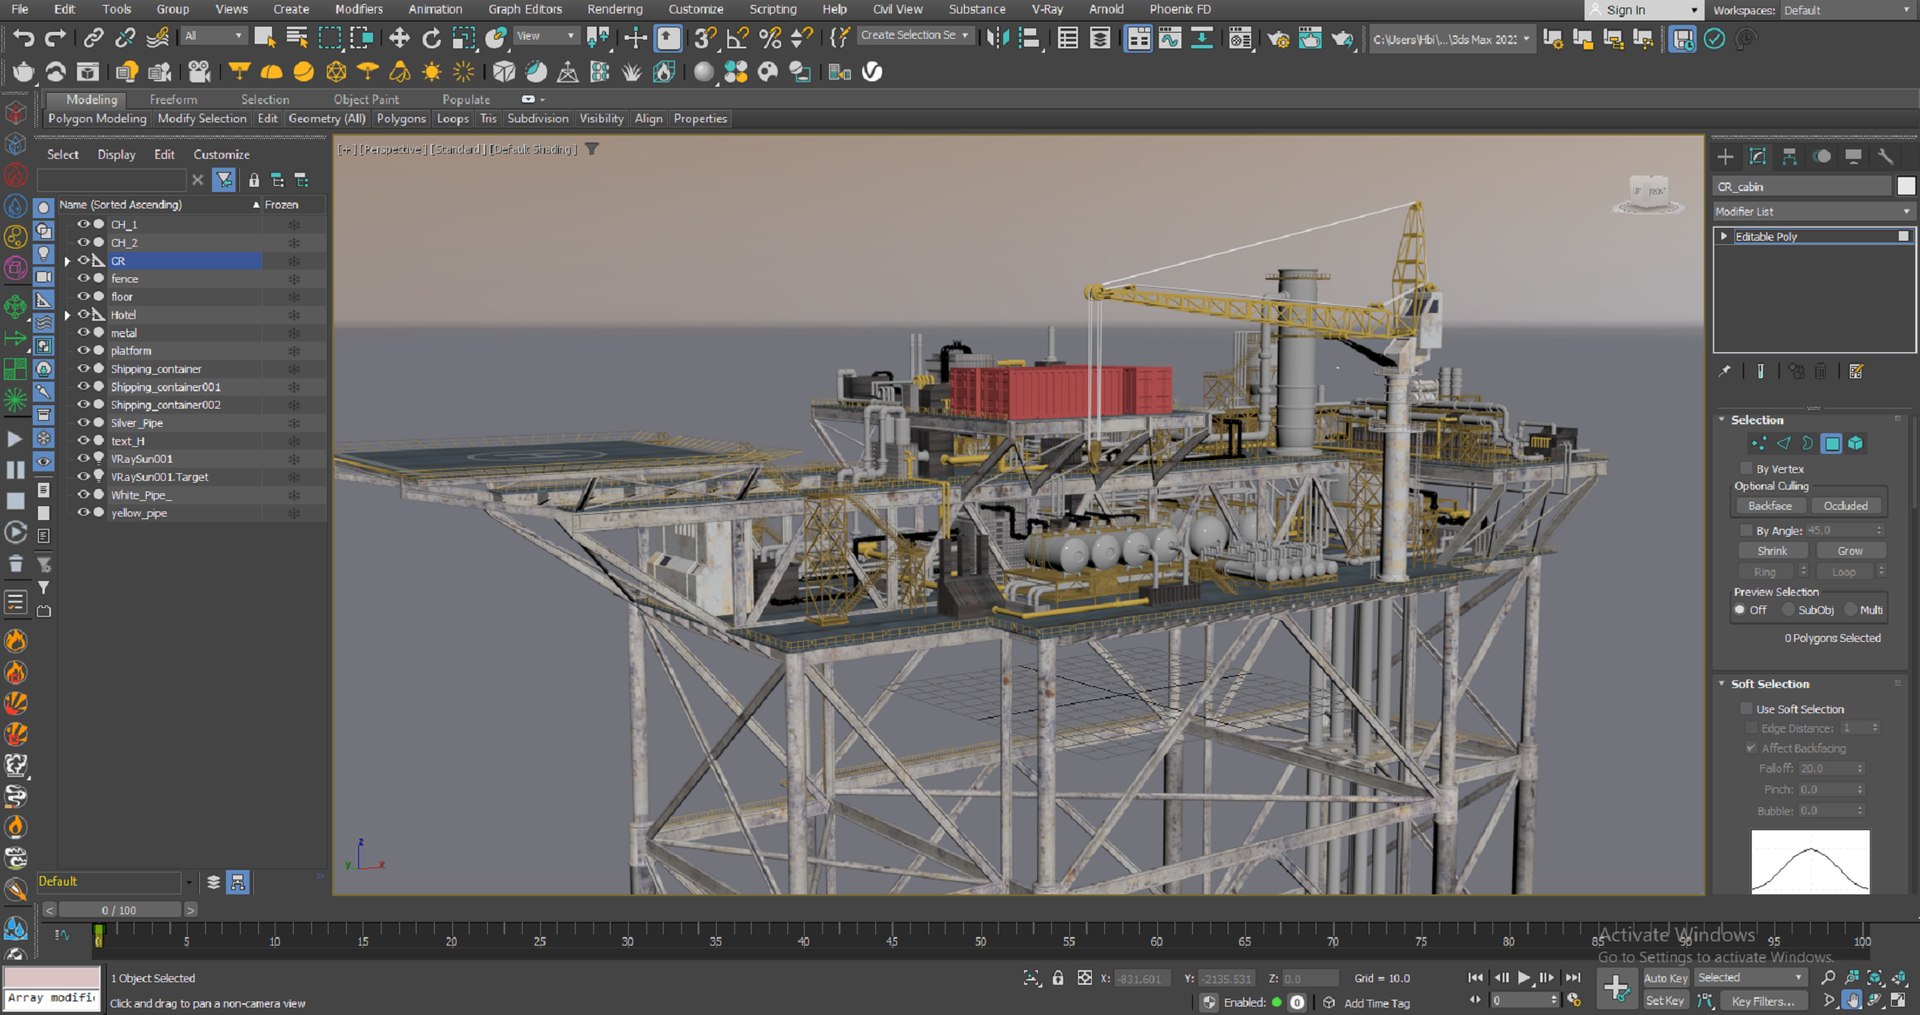Switch to the Freeform ribbon tab
1920x1015 pixels.
tap(173, 100)
